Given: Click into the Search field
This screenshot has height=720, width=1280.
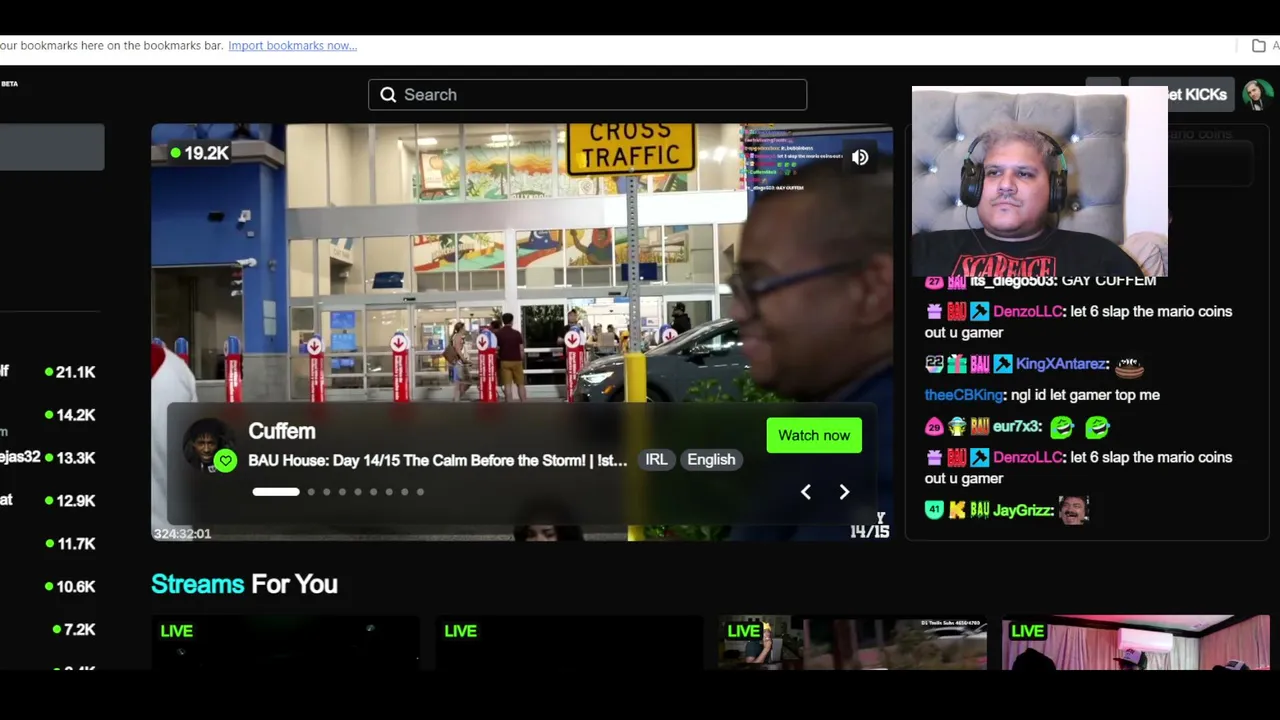Looking at the screenshot, I should point(587,95).
